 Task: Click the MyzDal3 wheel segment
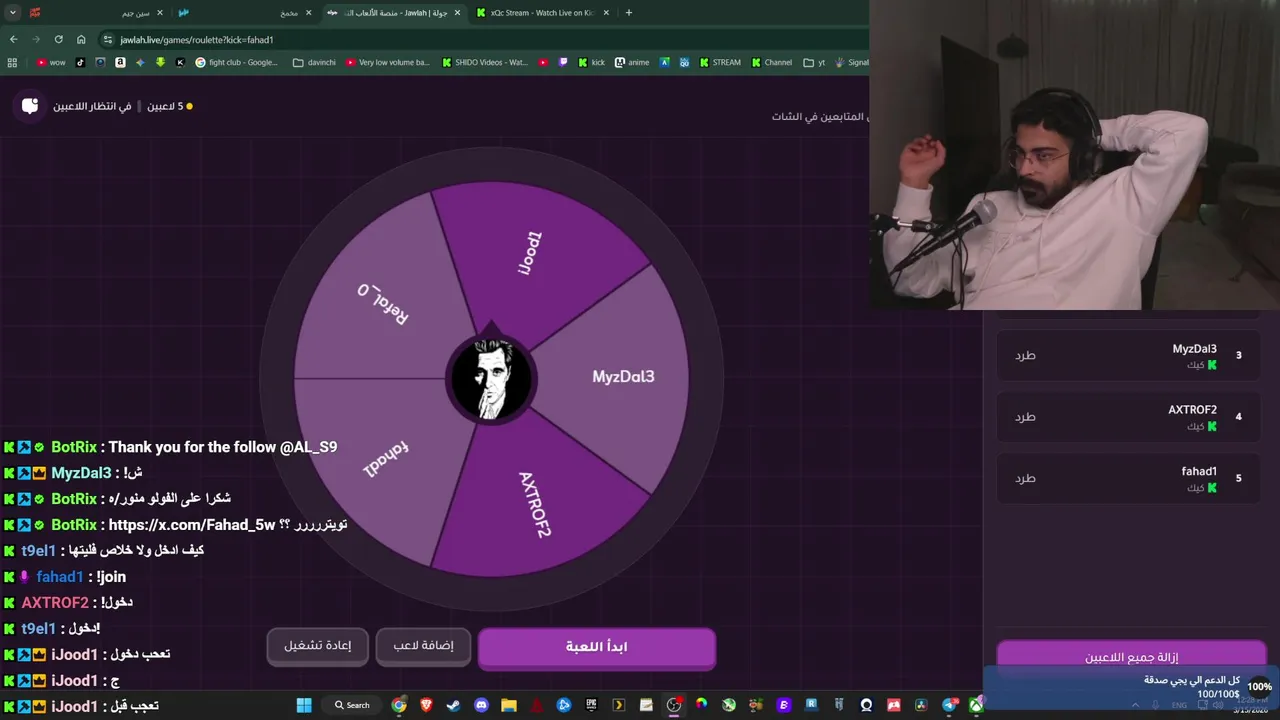pyautogui.click(x=623, y=377)
